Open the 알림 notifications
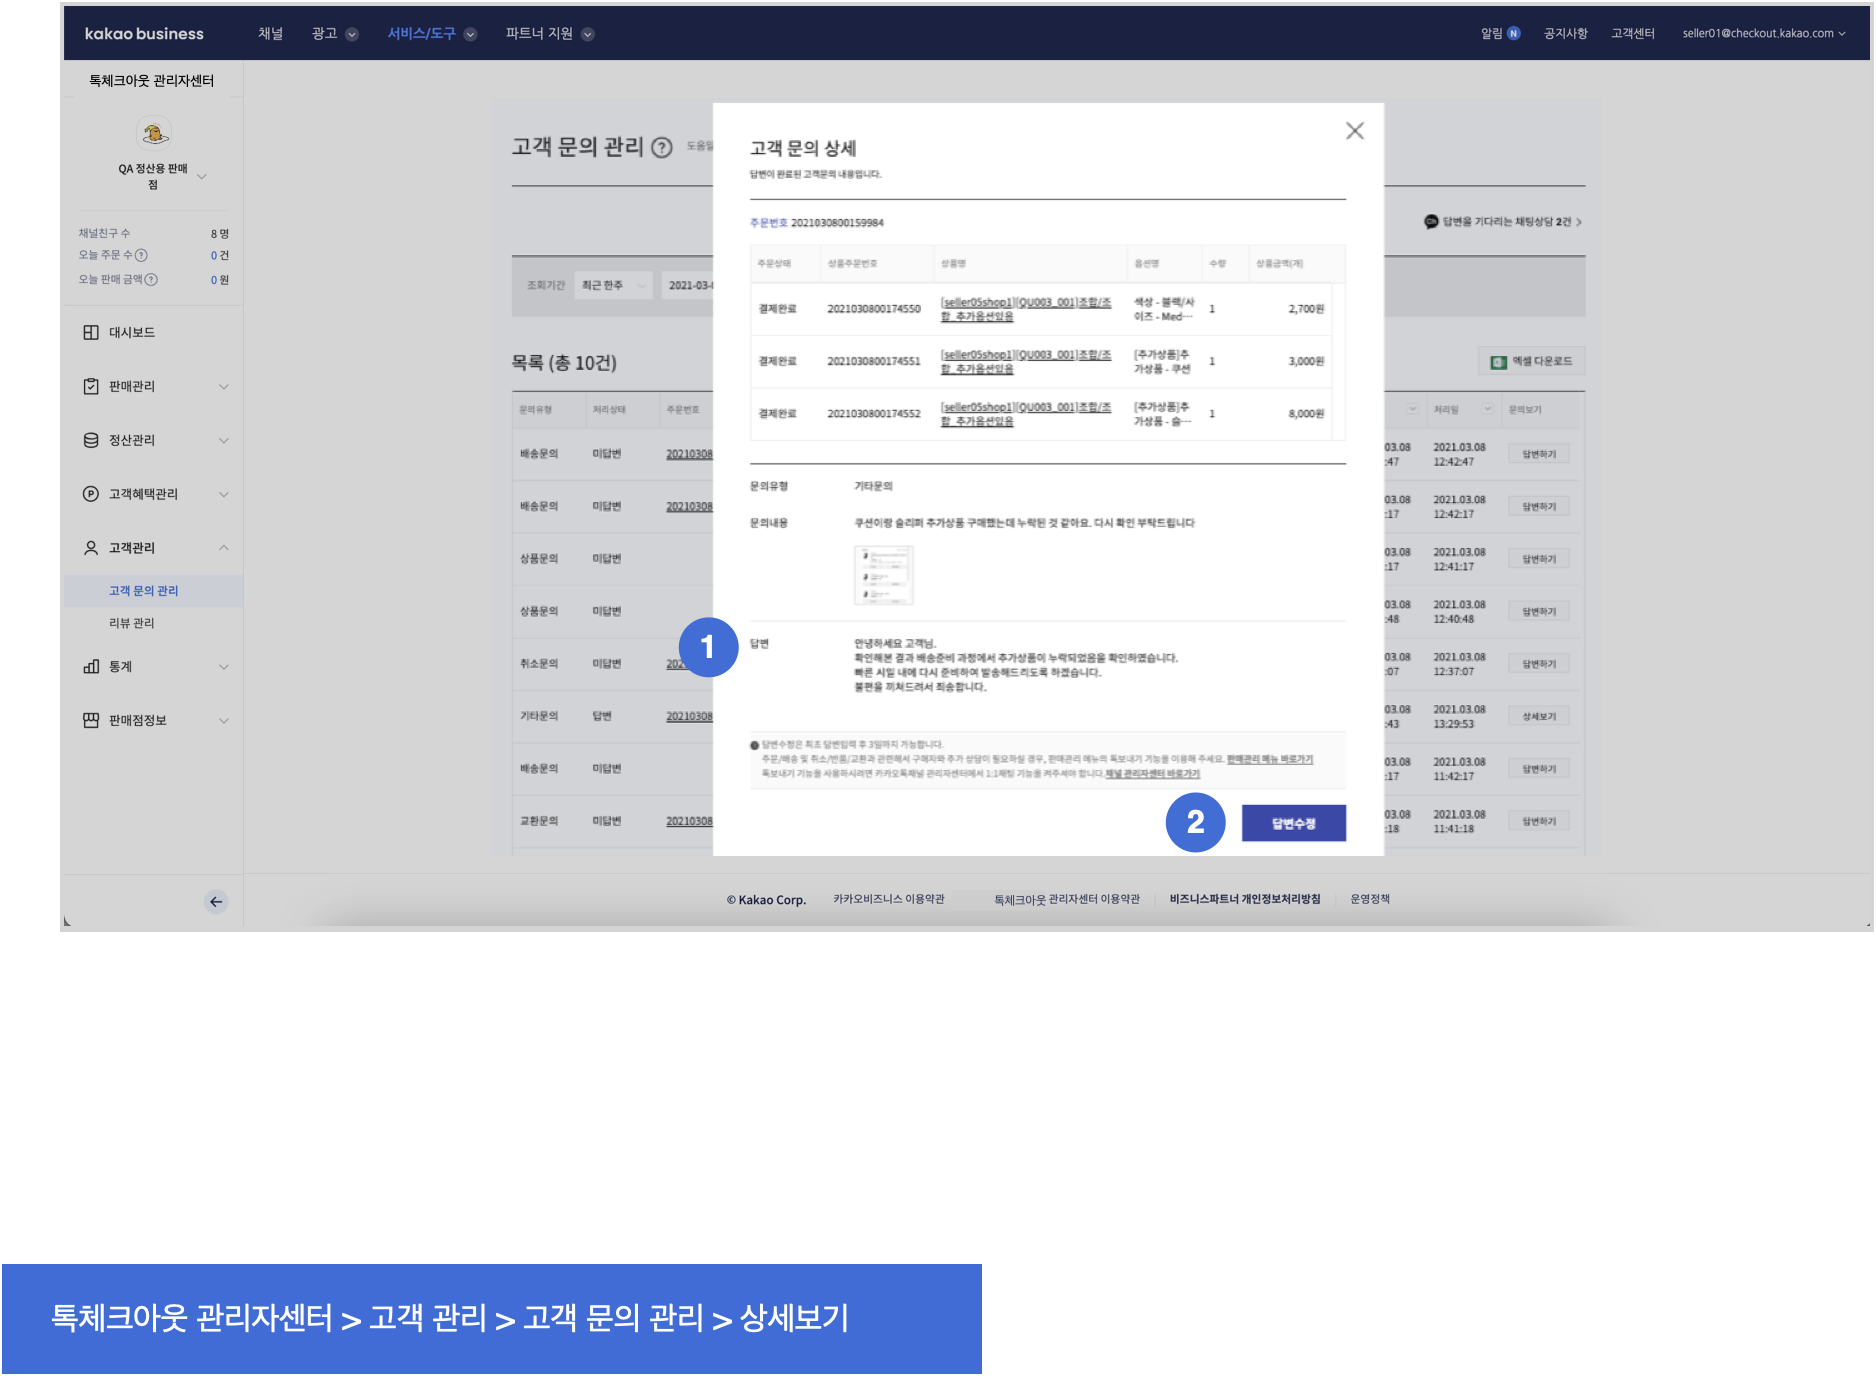Image resolution: width=1876 pixels, height=1376 pixels. 1499,34
